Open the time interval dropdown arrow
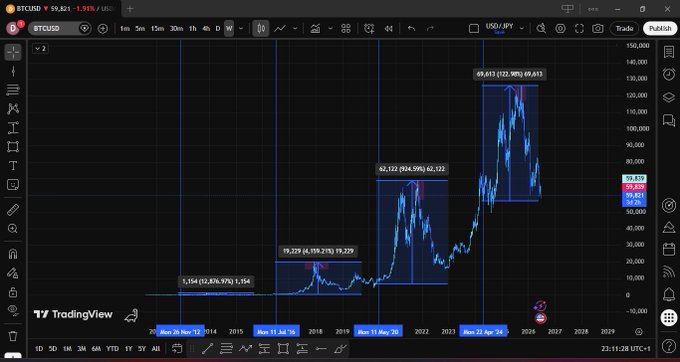 [241, 29]
